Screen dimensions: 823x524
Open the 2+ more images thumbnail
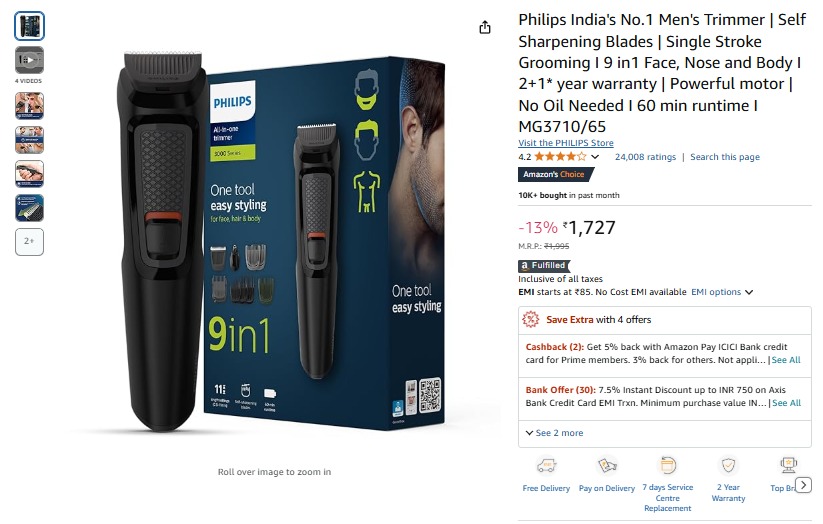(29, 242)
